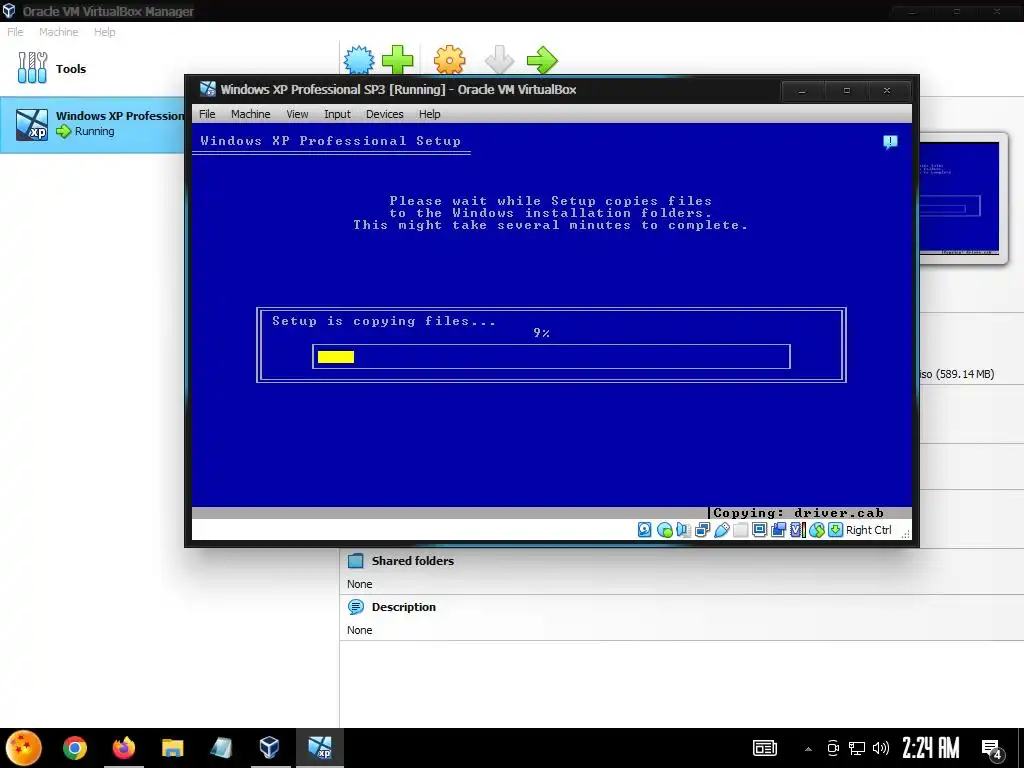Open the optical drive status icon
The image size is (1024, 768).
(x=664, y=530)
